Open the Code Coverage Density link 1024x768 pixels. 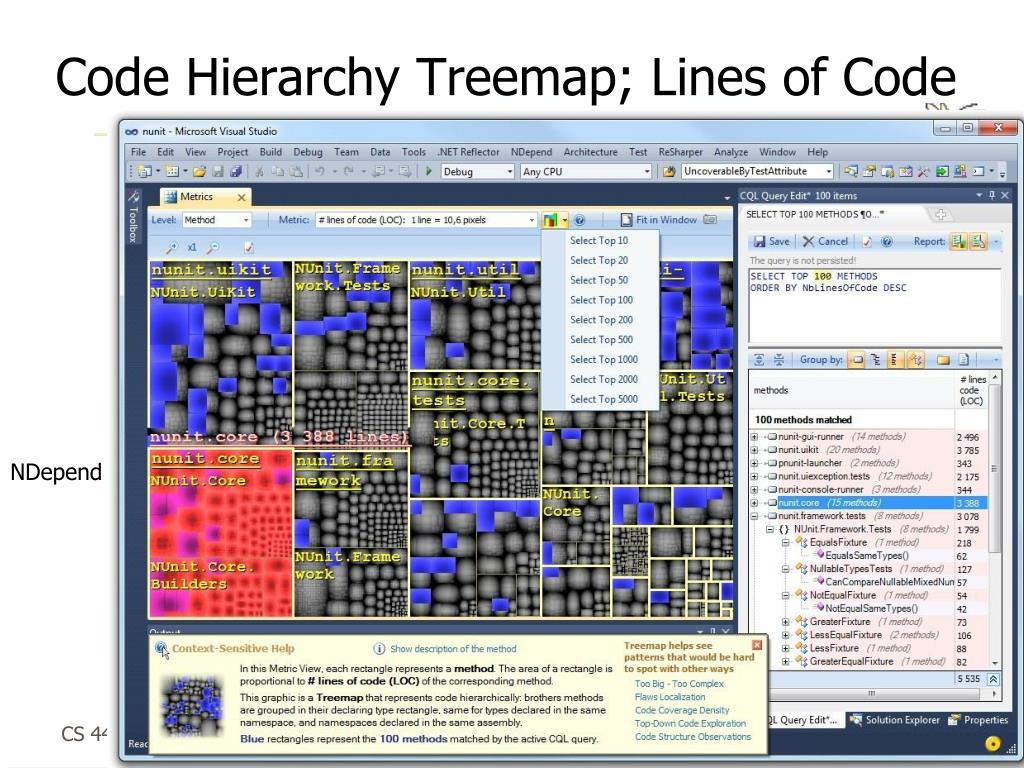point(682,710)
